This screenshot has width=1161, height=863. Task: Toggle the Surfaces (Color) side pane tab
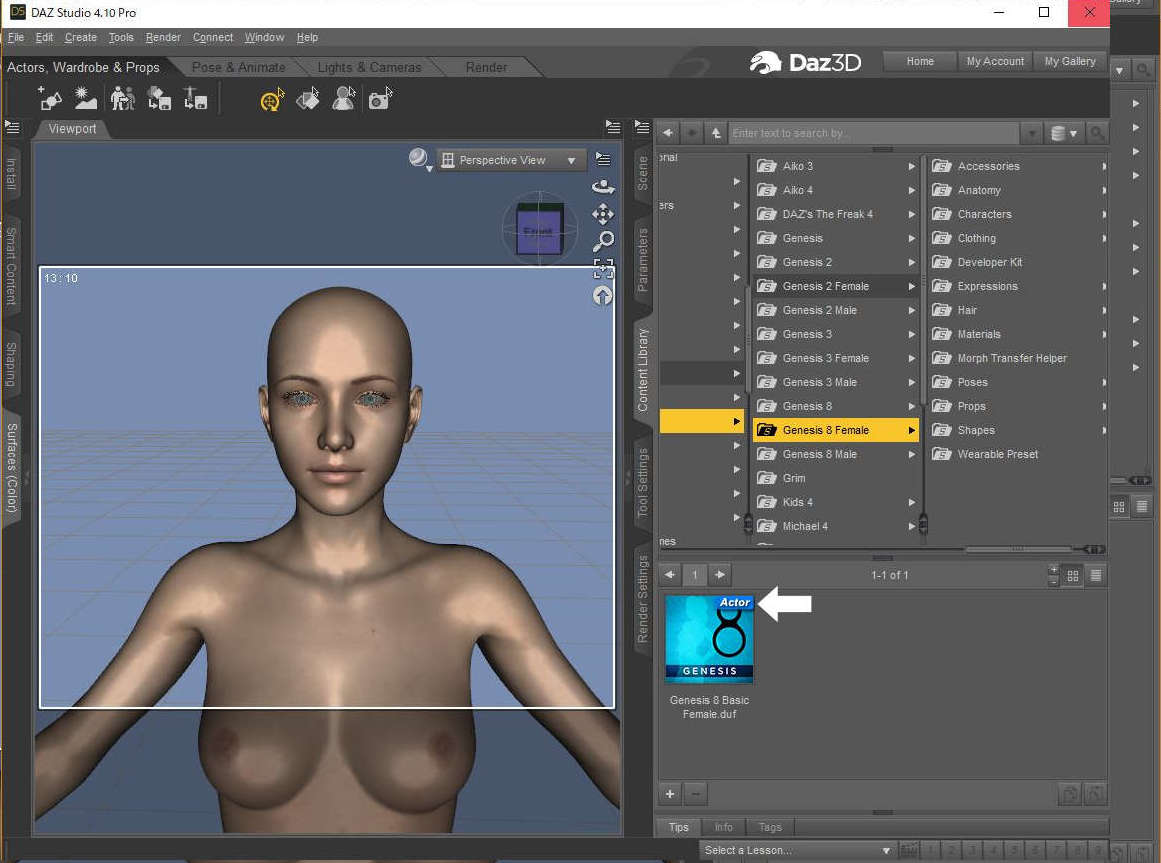[10, 468]
